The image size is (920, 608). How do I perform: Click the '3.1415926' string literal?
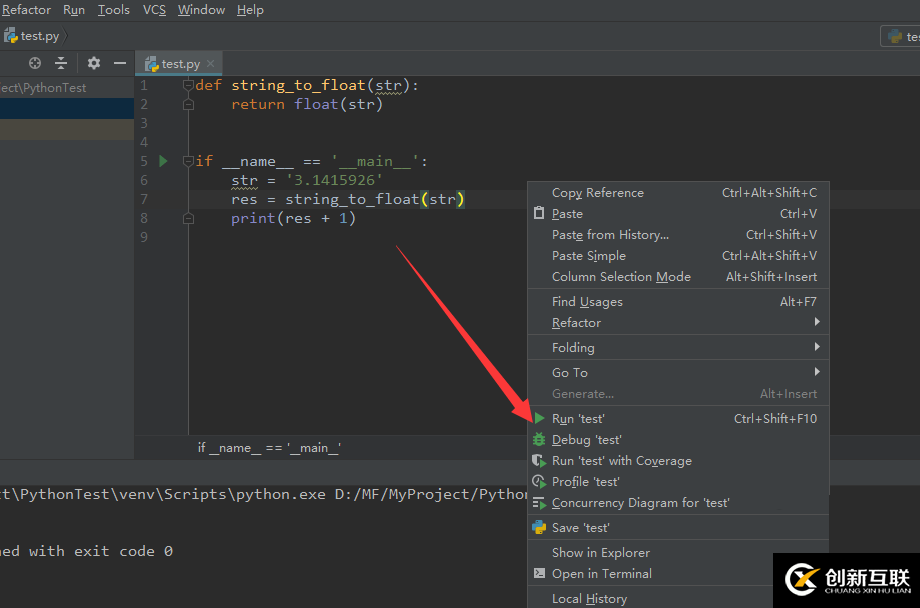[334, 180]
